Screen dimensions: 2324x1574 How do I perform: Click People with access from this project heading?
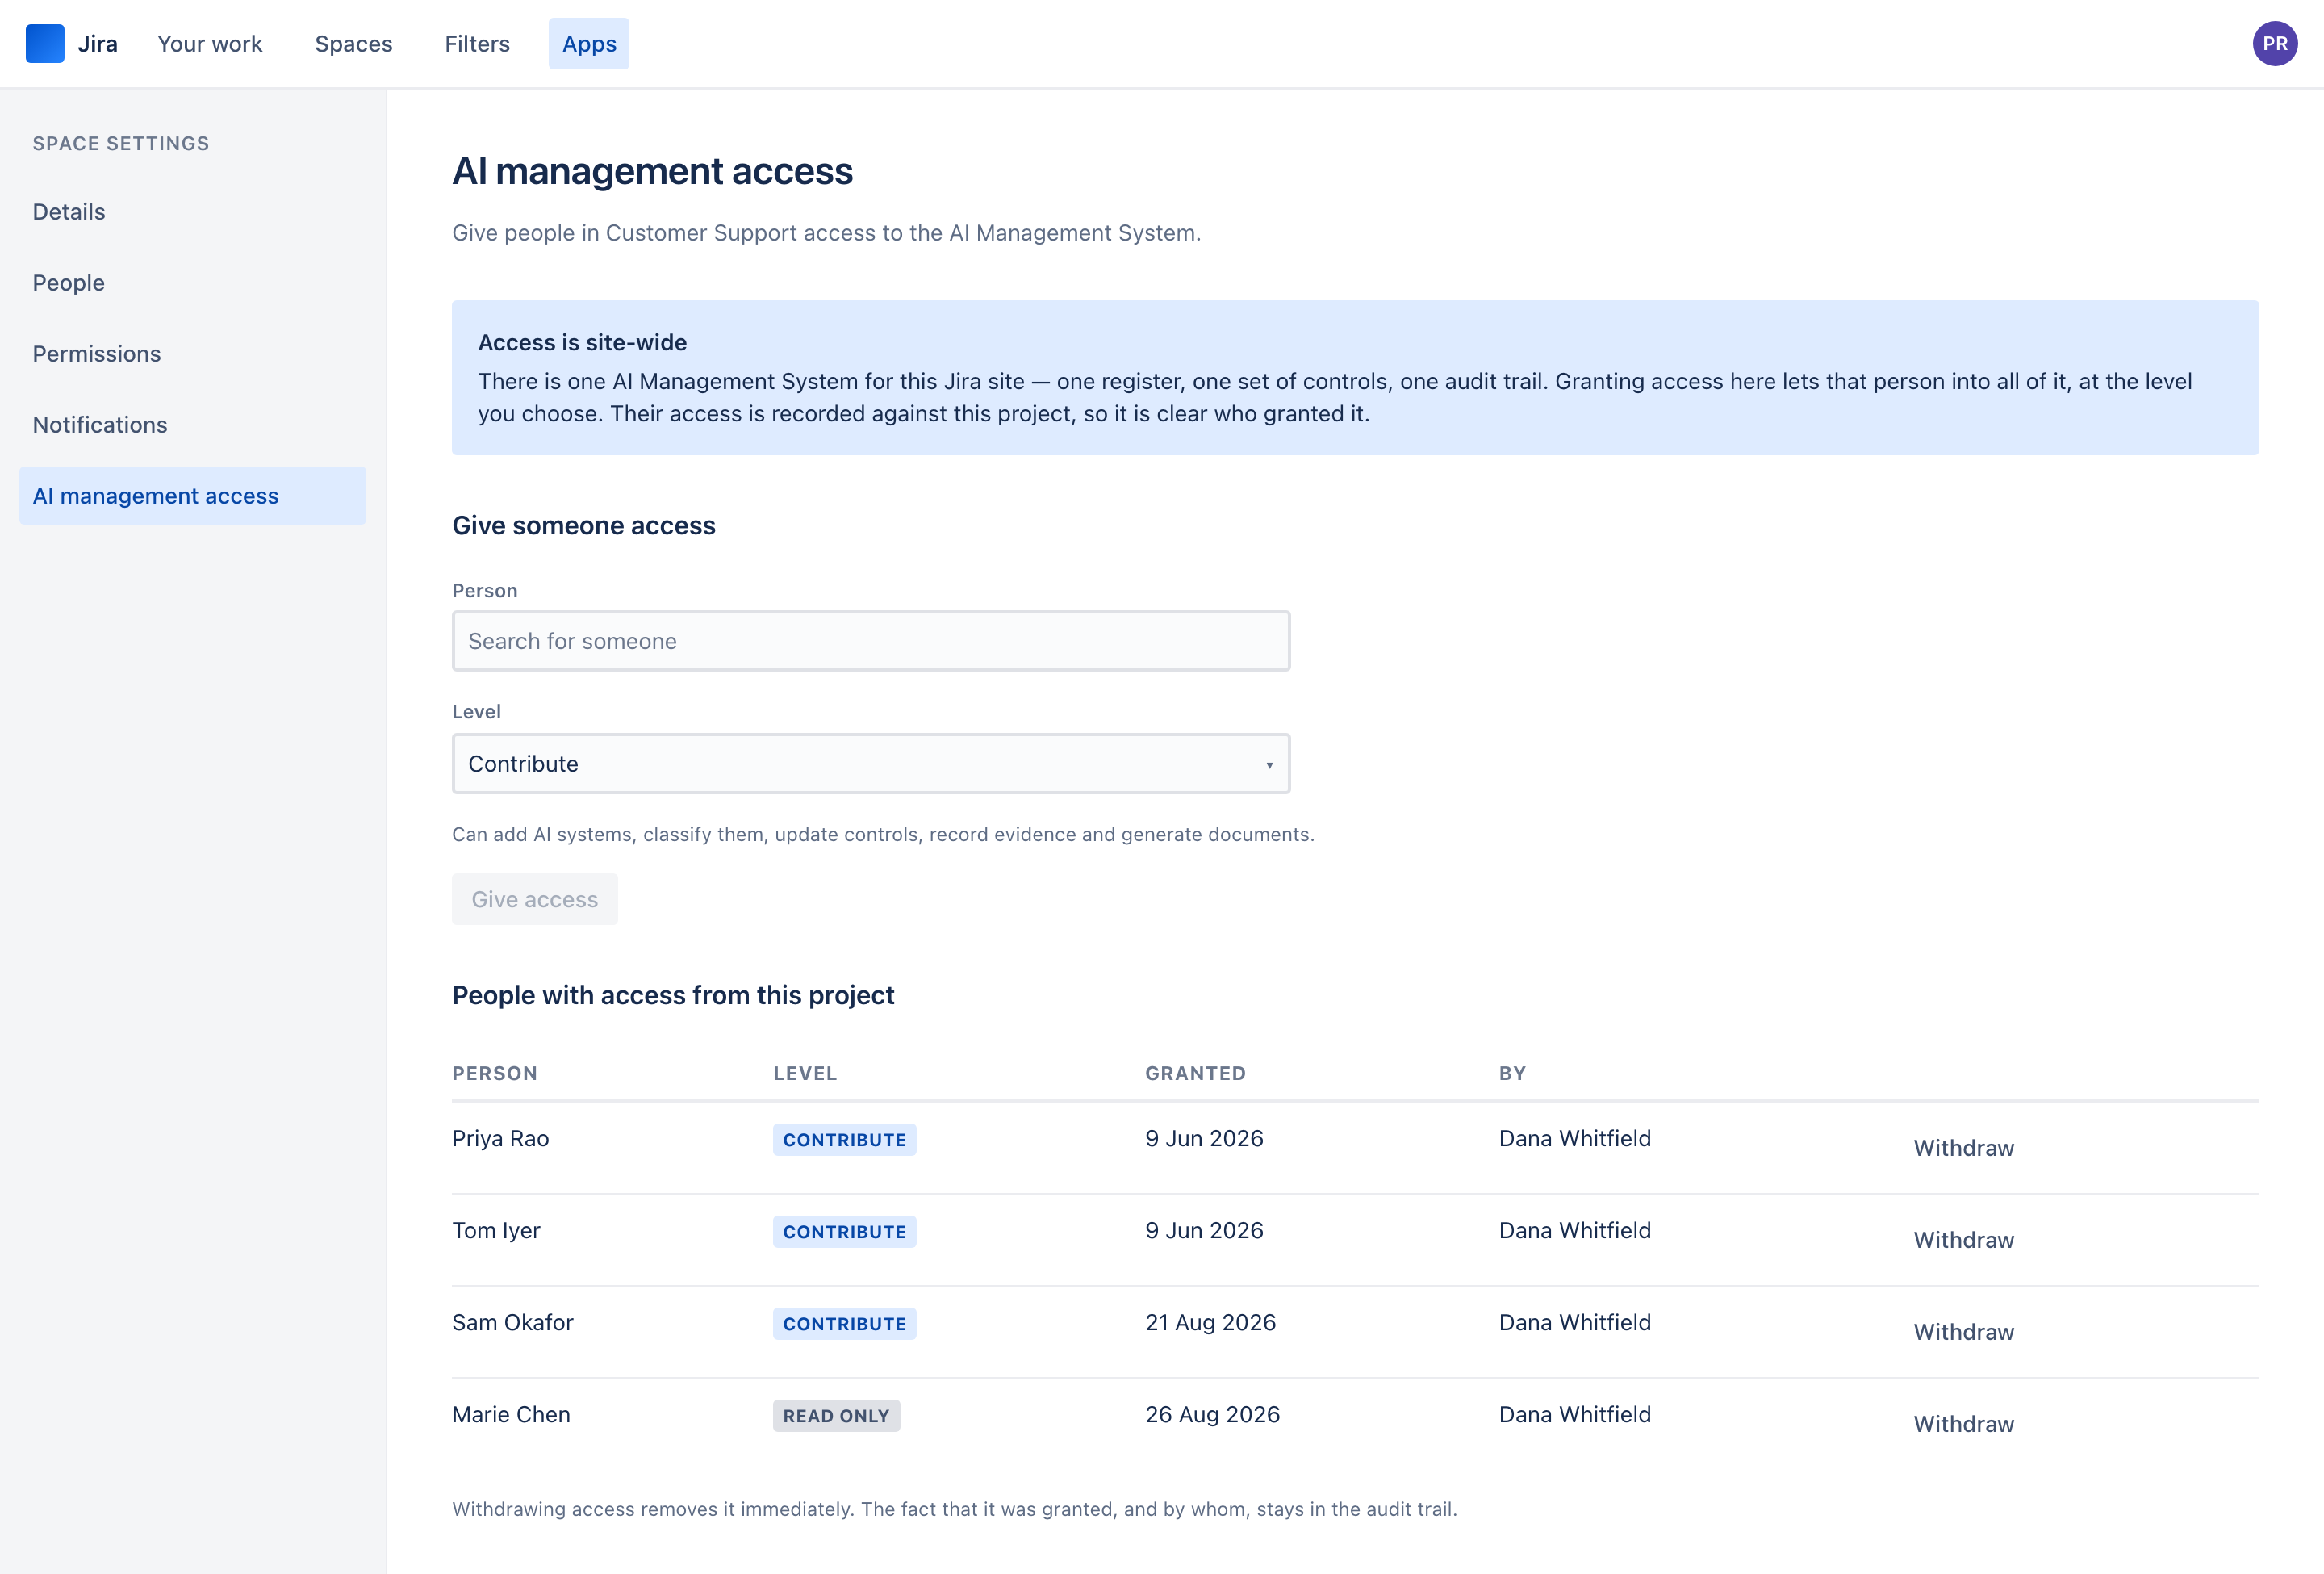673,995
